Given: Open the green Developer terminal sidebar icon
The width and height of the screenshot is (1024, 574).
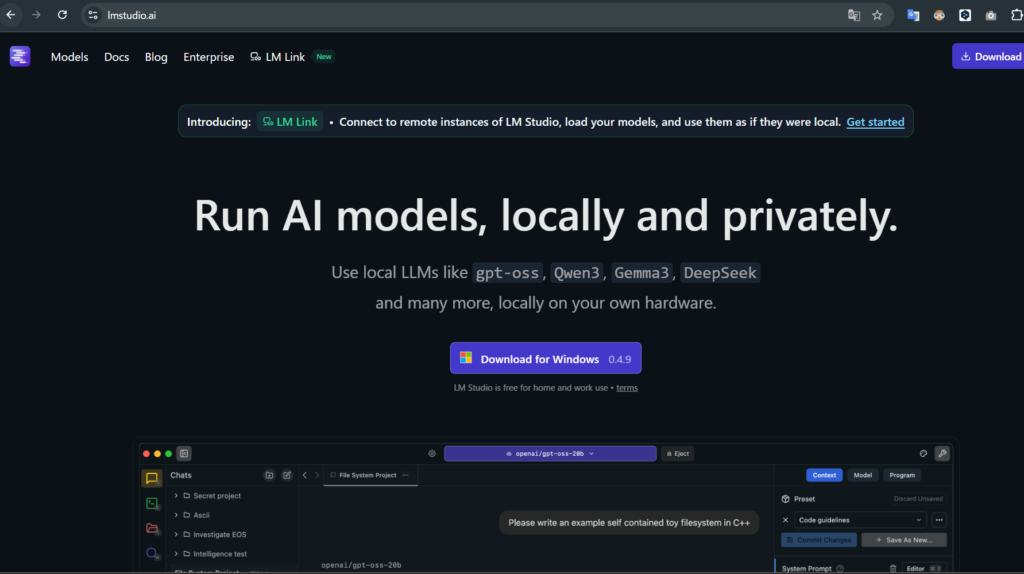Looking at the screenshot, I should pos(152,503).
